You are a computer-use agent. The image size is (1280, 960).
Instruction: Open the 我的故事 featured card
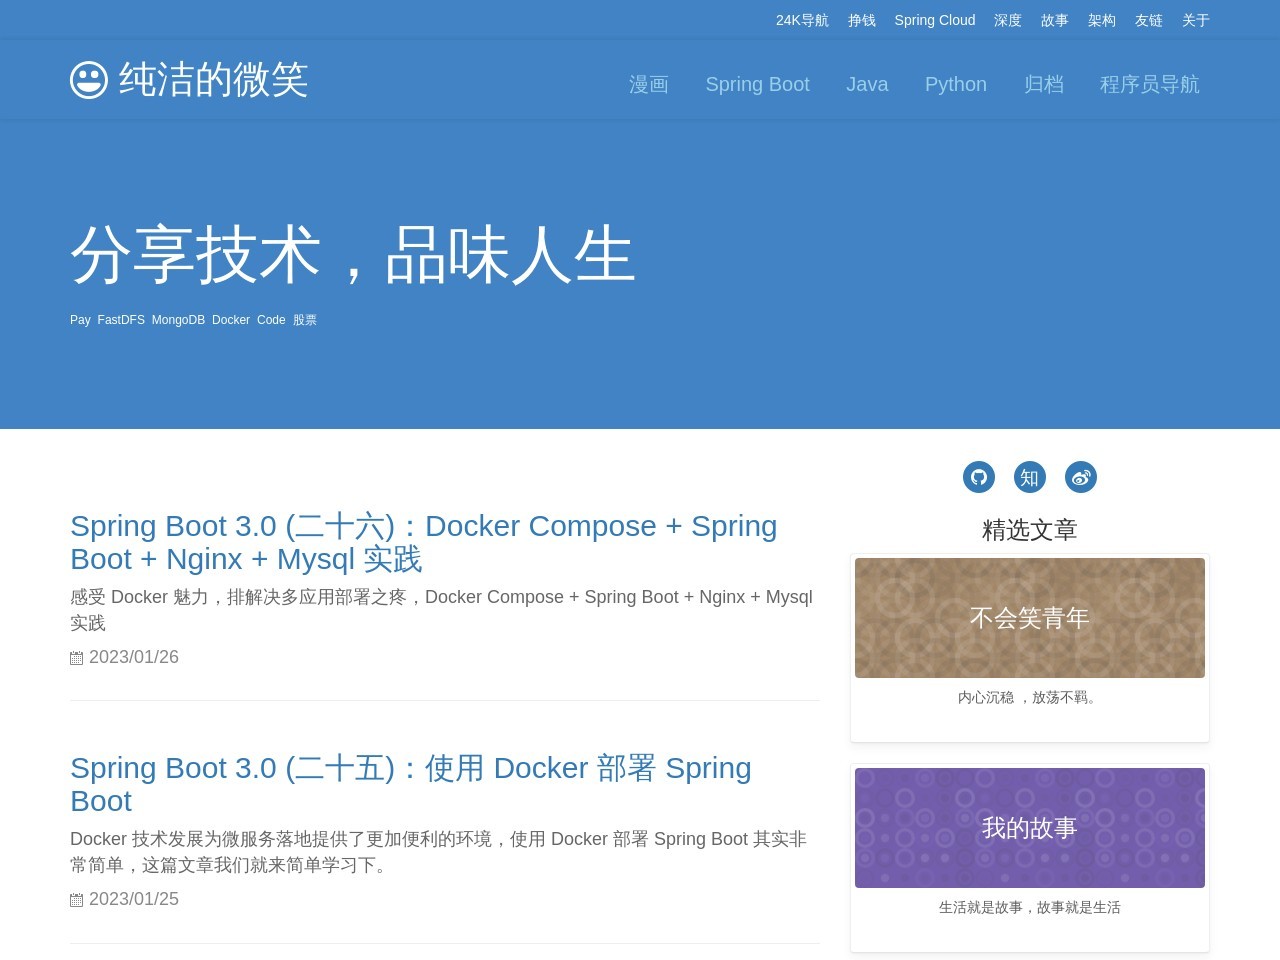1029,828
